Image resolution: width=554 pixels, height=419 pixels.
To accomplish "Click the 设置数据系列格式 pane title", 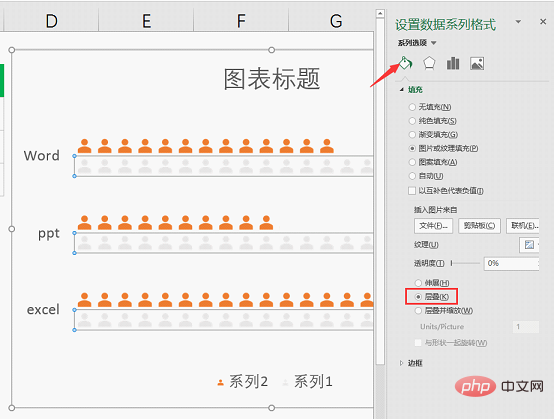I will pos(446,25).
